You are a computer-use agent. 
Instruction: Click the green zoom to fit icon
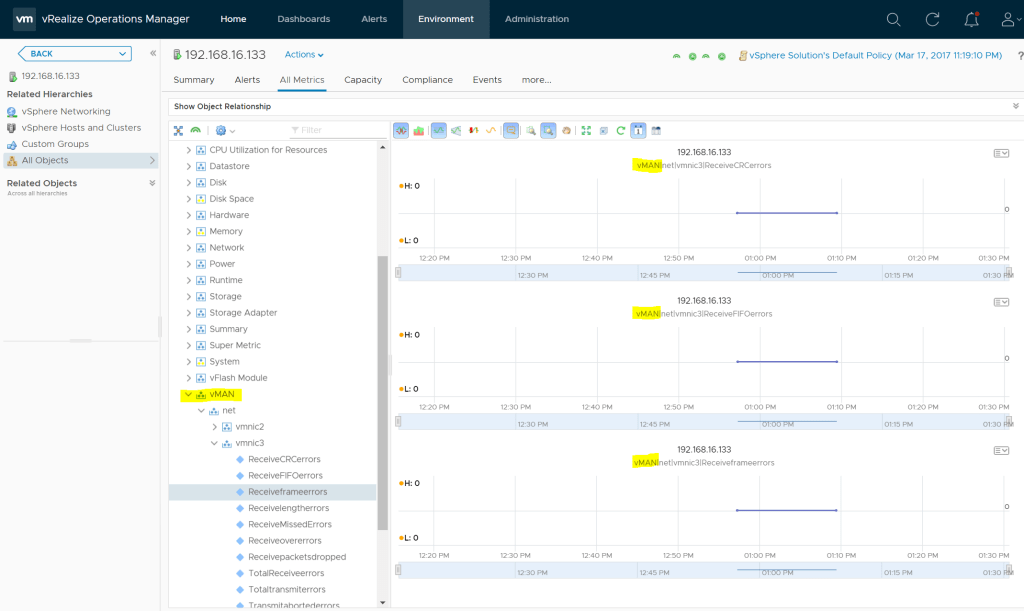[x=586, y=131]
